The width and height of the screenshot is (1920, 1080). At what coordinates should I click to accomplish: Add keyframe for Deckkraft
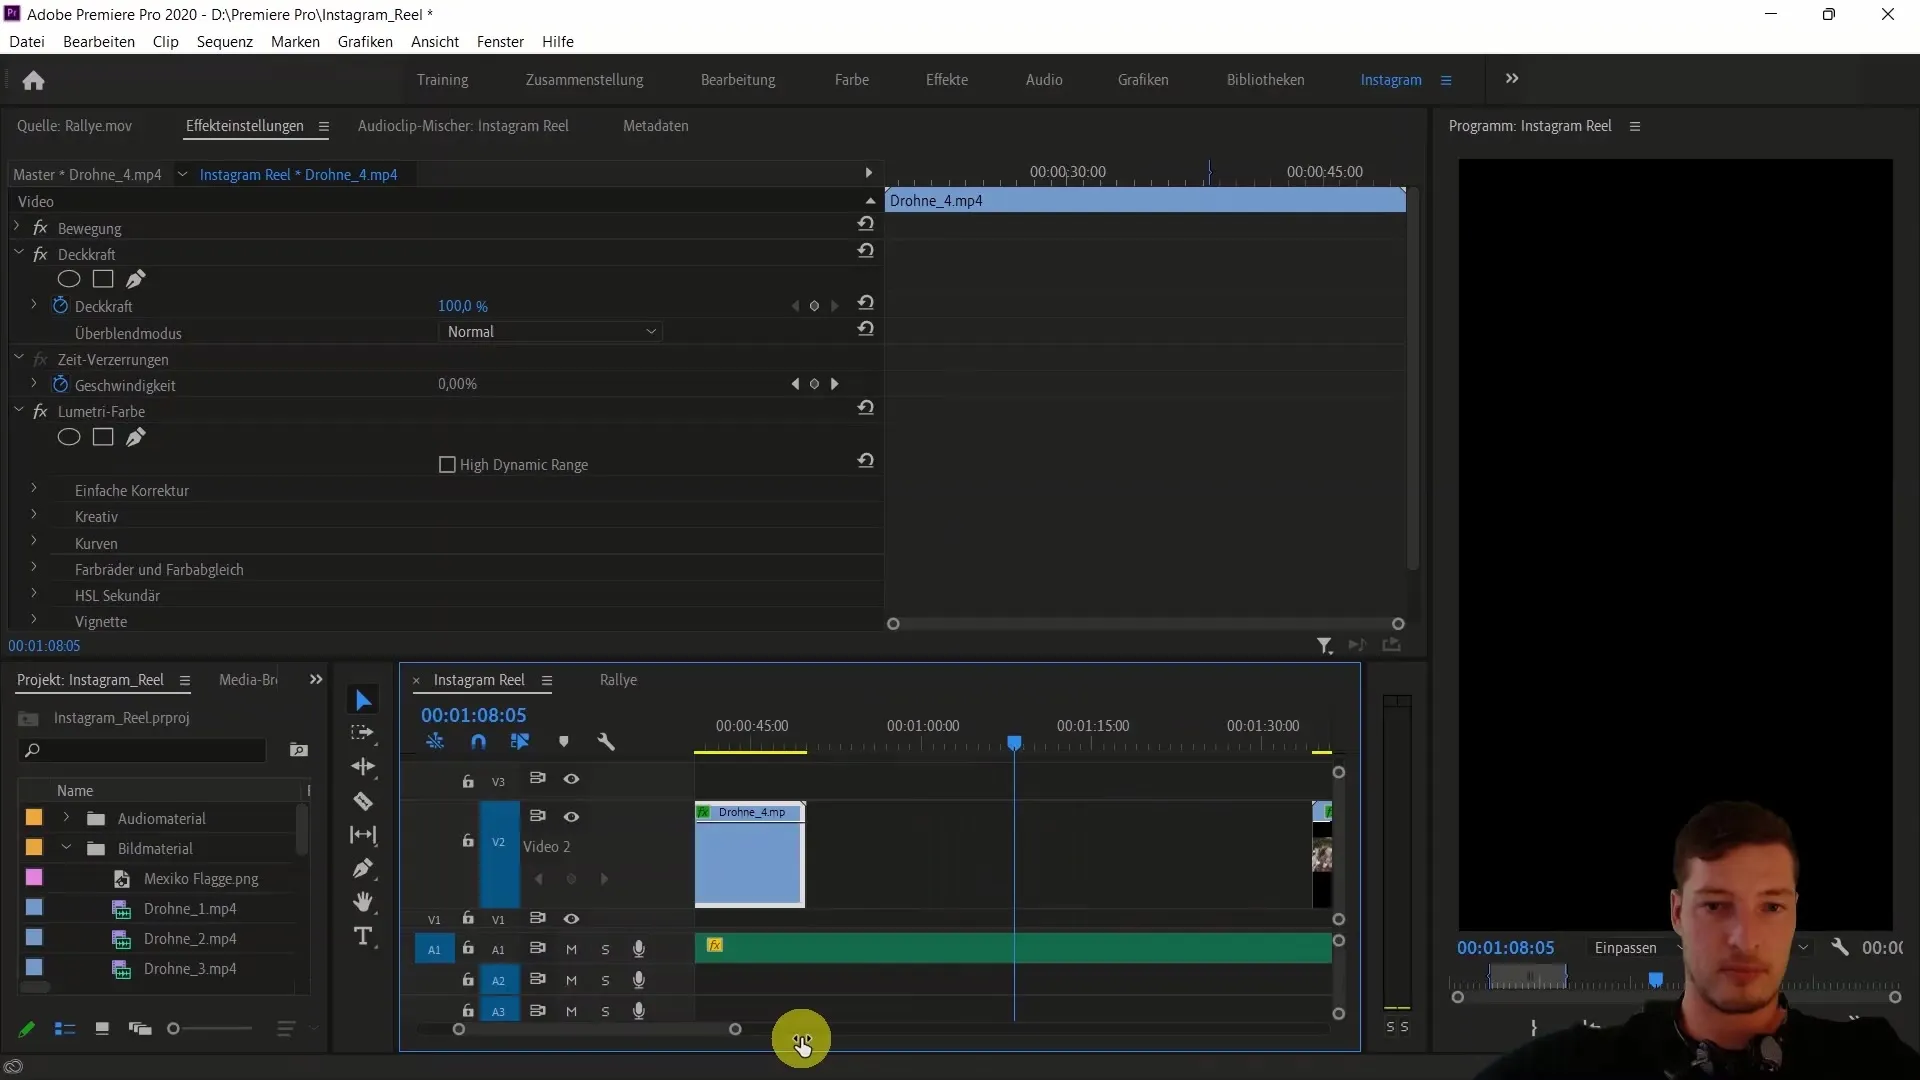click(x=814, y=306)
